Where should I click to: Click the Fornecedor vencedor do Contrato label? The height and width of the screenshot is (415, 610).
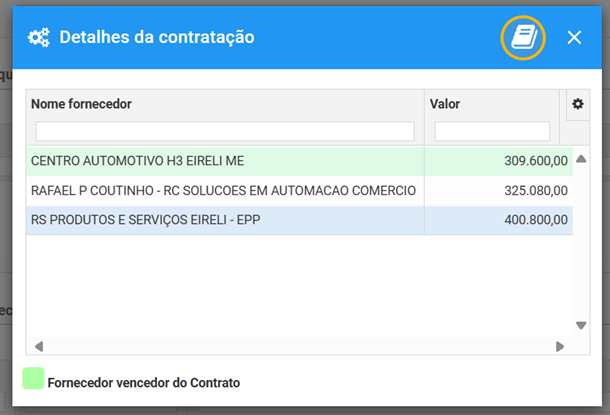pos(144,383)
